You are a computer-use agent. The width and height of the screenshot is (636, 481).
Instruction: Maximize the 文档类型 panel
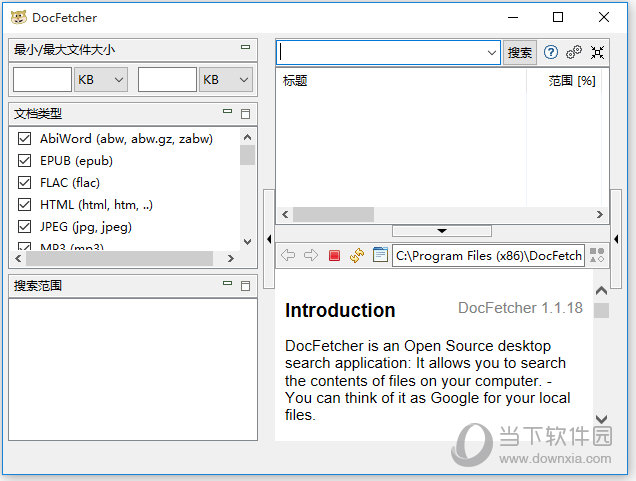(245, 114)
